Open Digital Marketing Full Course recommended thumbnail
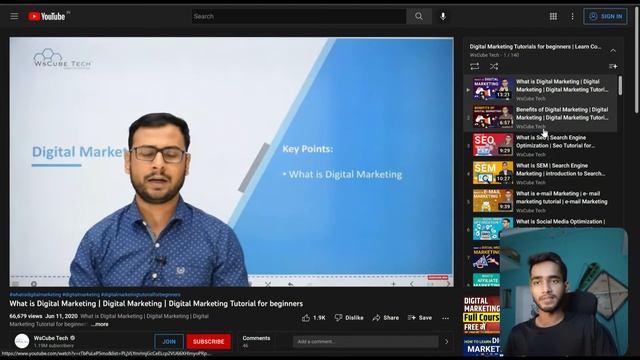Screen dimensions: 640x360 [482, 315]
